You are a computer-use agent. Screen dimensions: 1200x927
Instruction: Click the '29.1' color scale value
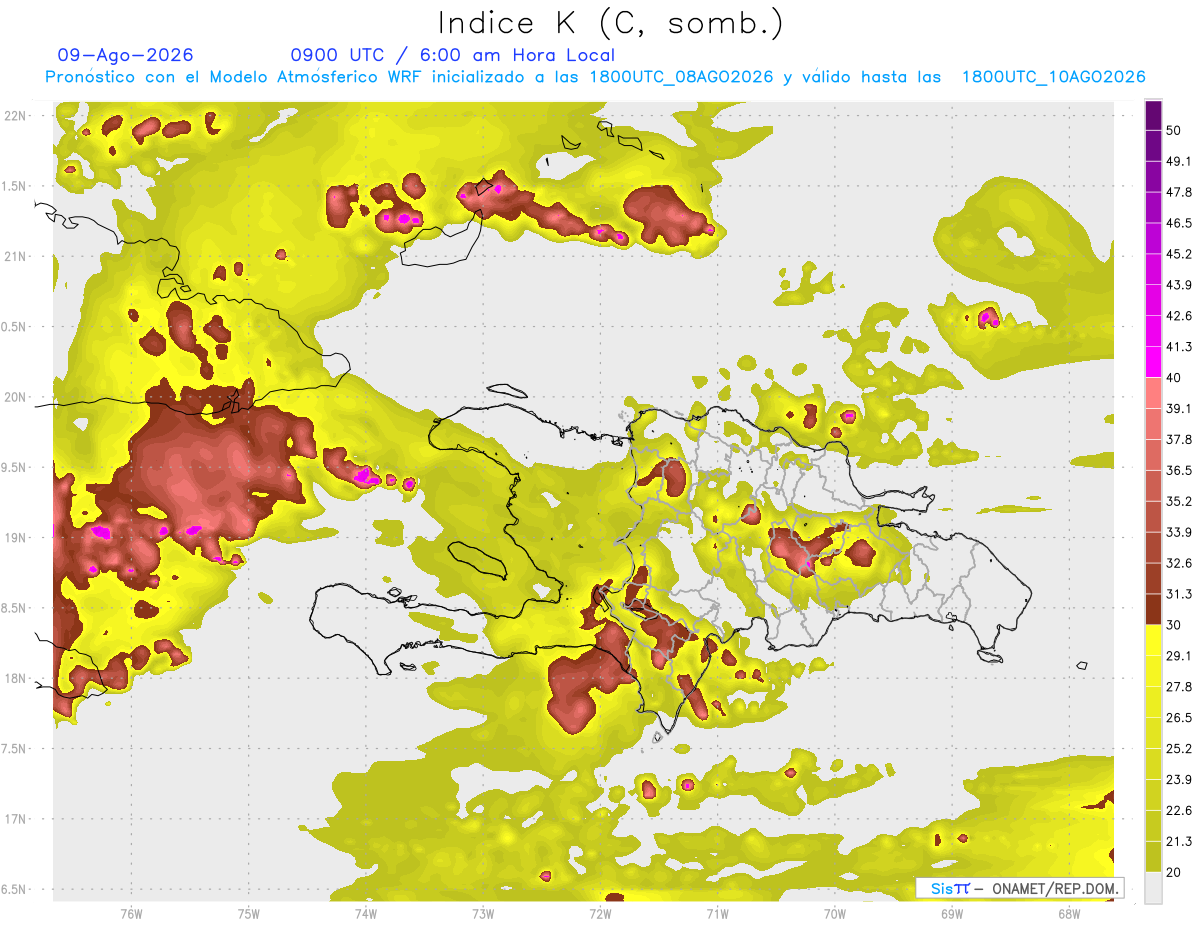pos(1179,655)
